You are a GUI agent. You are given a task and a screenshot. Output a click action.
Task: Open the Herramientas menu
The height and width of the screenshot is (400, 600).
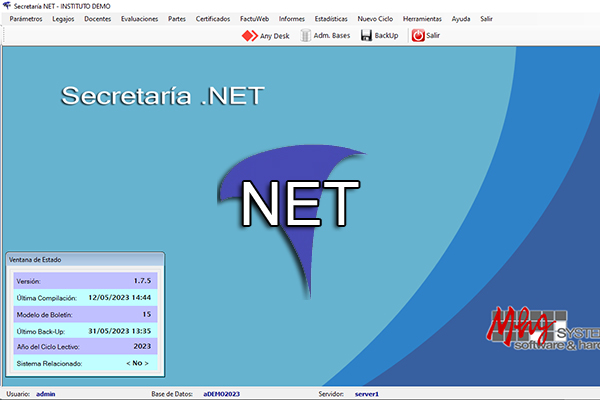pos(422,19)
